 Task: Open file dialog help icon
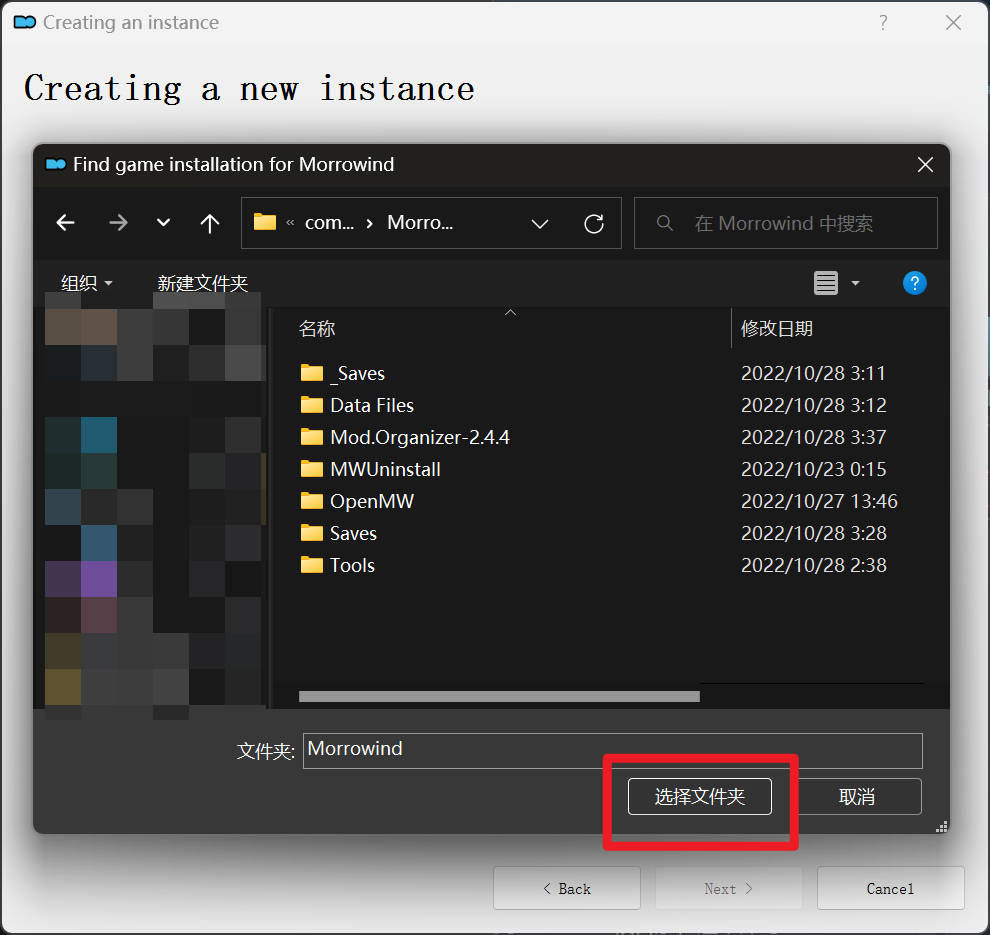[x=914, y=283]
